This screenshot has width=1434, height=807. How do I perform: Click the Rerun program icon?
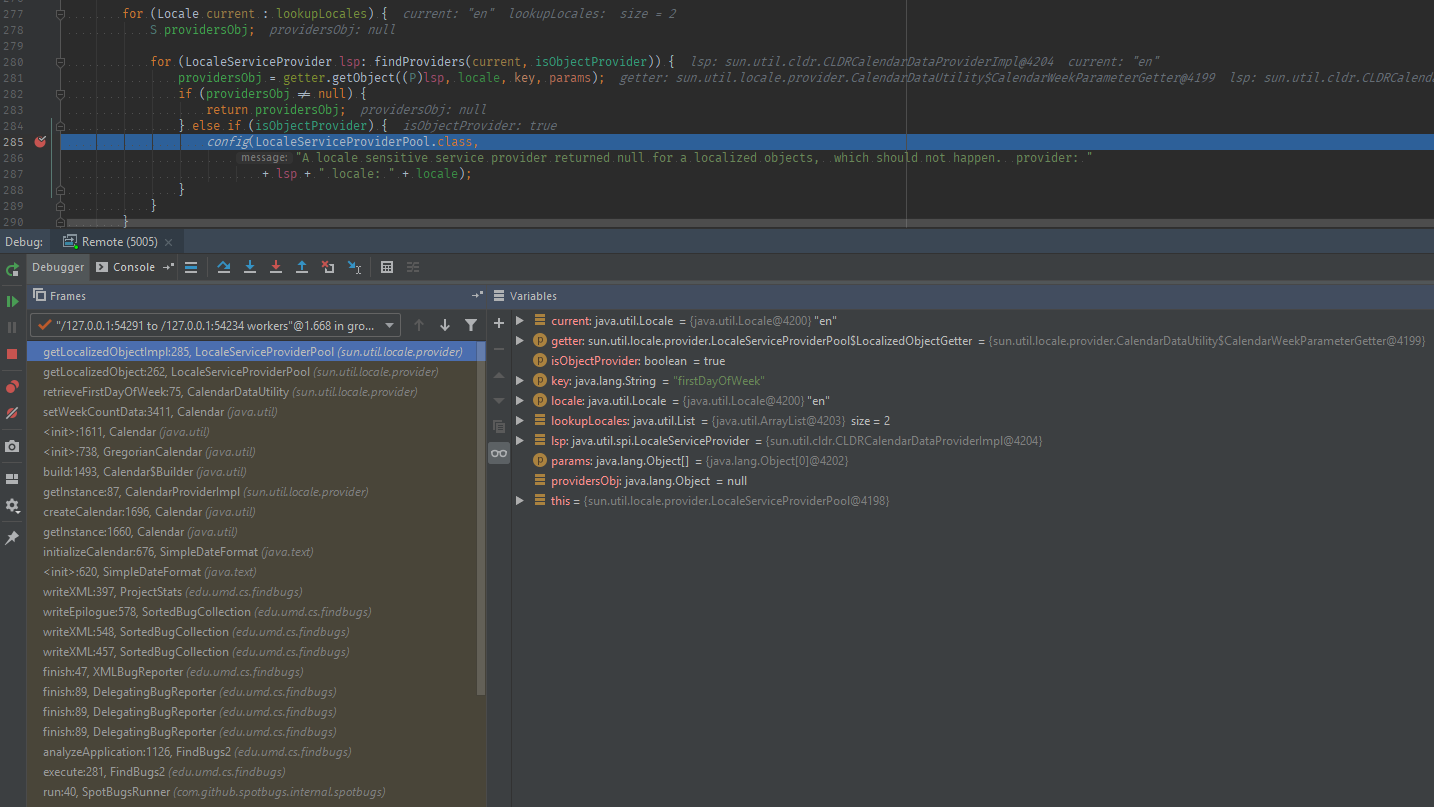click(13, 270)
